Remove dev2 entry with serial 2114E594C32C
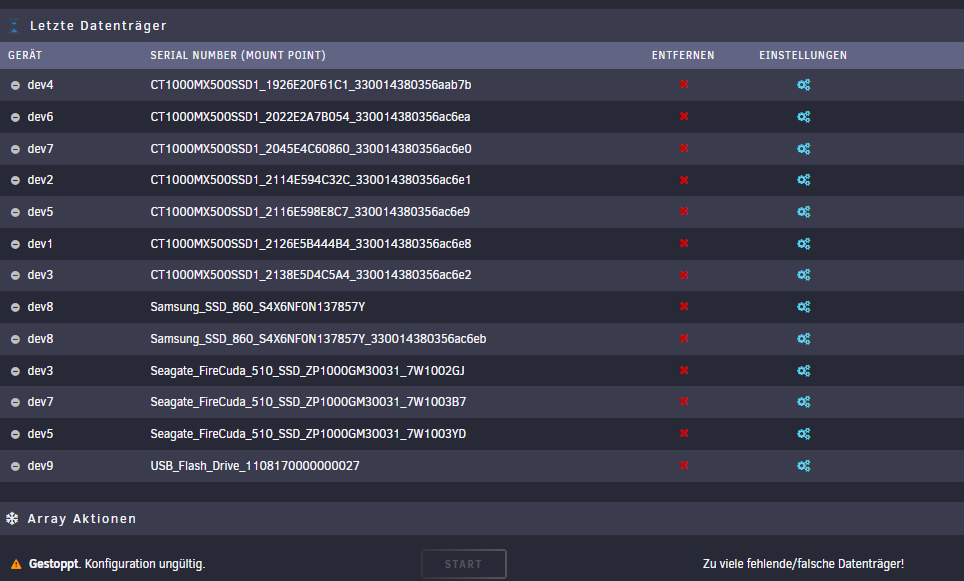The width and height of the screenshot is (964, 581). [x=684, y=180]
